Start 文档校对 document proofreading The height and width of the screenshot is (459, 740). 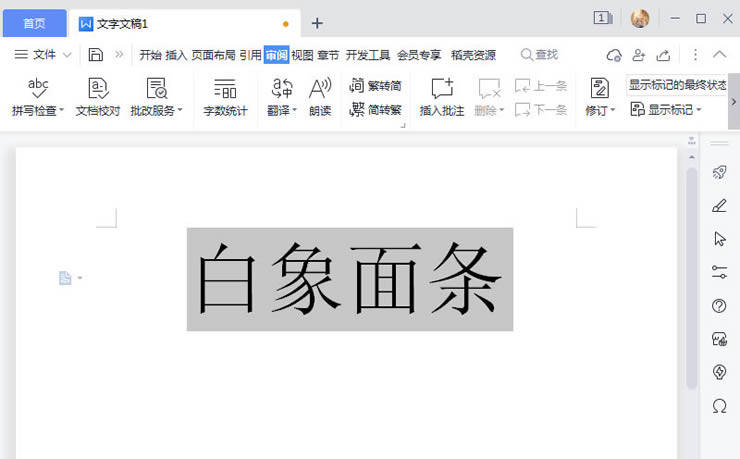(98, 97)
